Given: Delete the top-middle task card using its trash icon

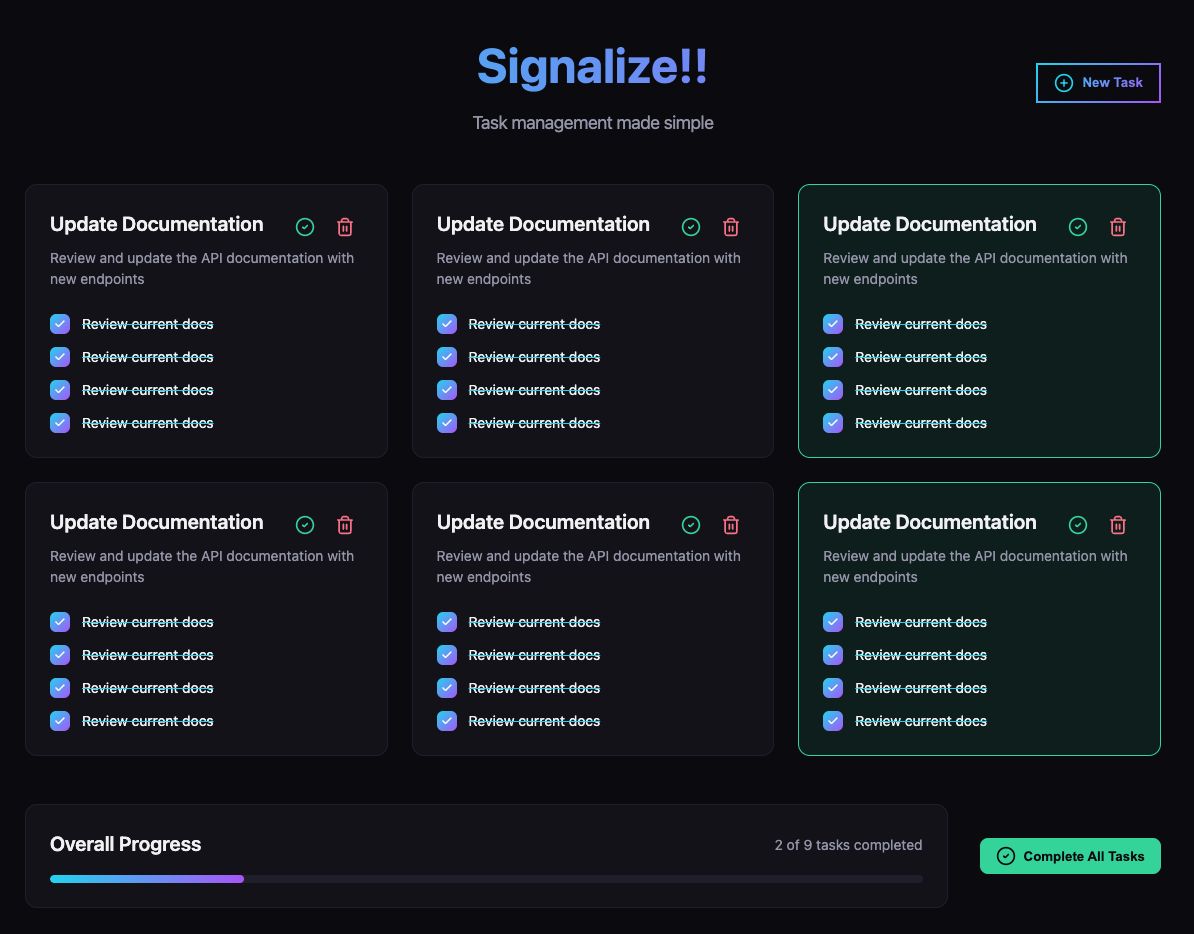Looking at the screenshot, I should coord(731,227).
